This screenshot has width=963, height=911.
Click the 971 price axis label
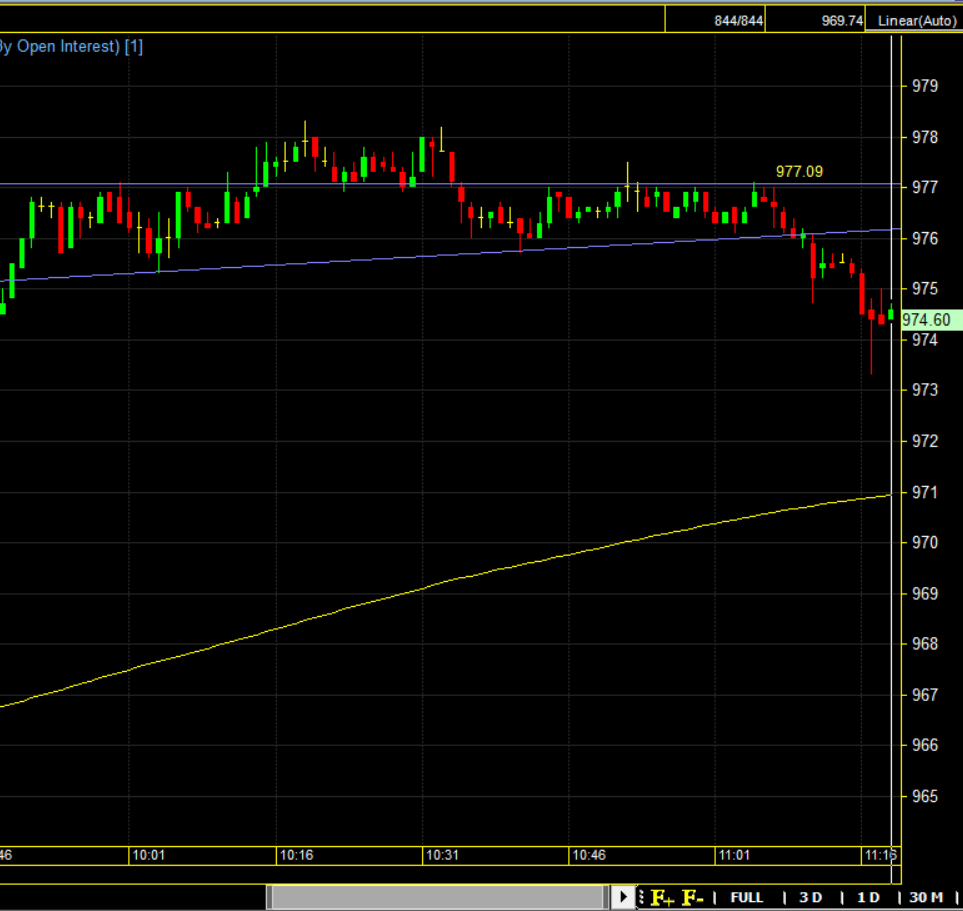(x=925, y=492)
